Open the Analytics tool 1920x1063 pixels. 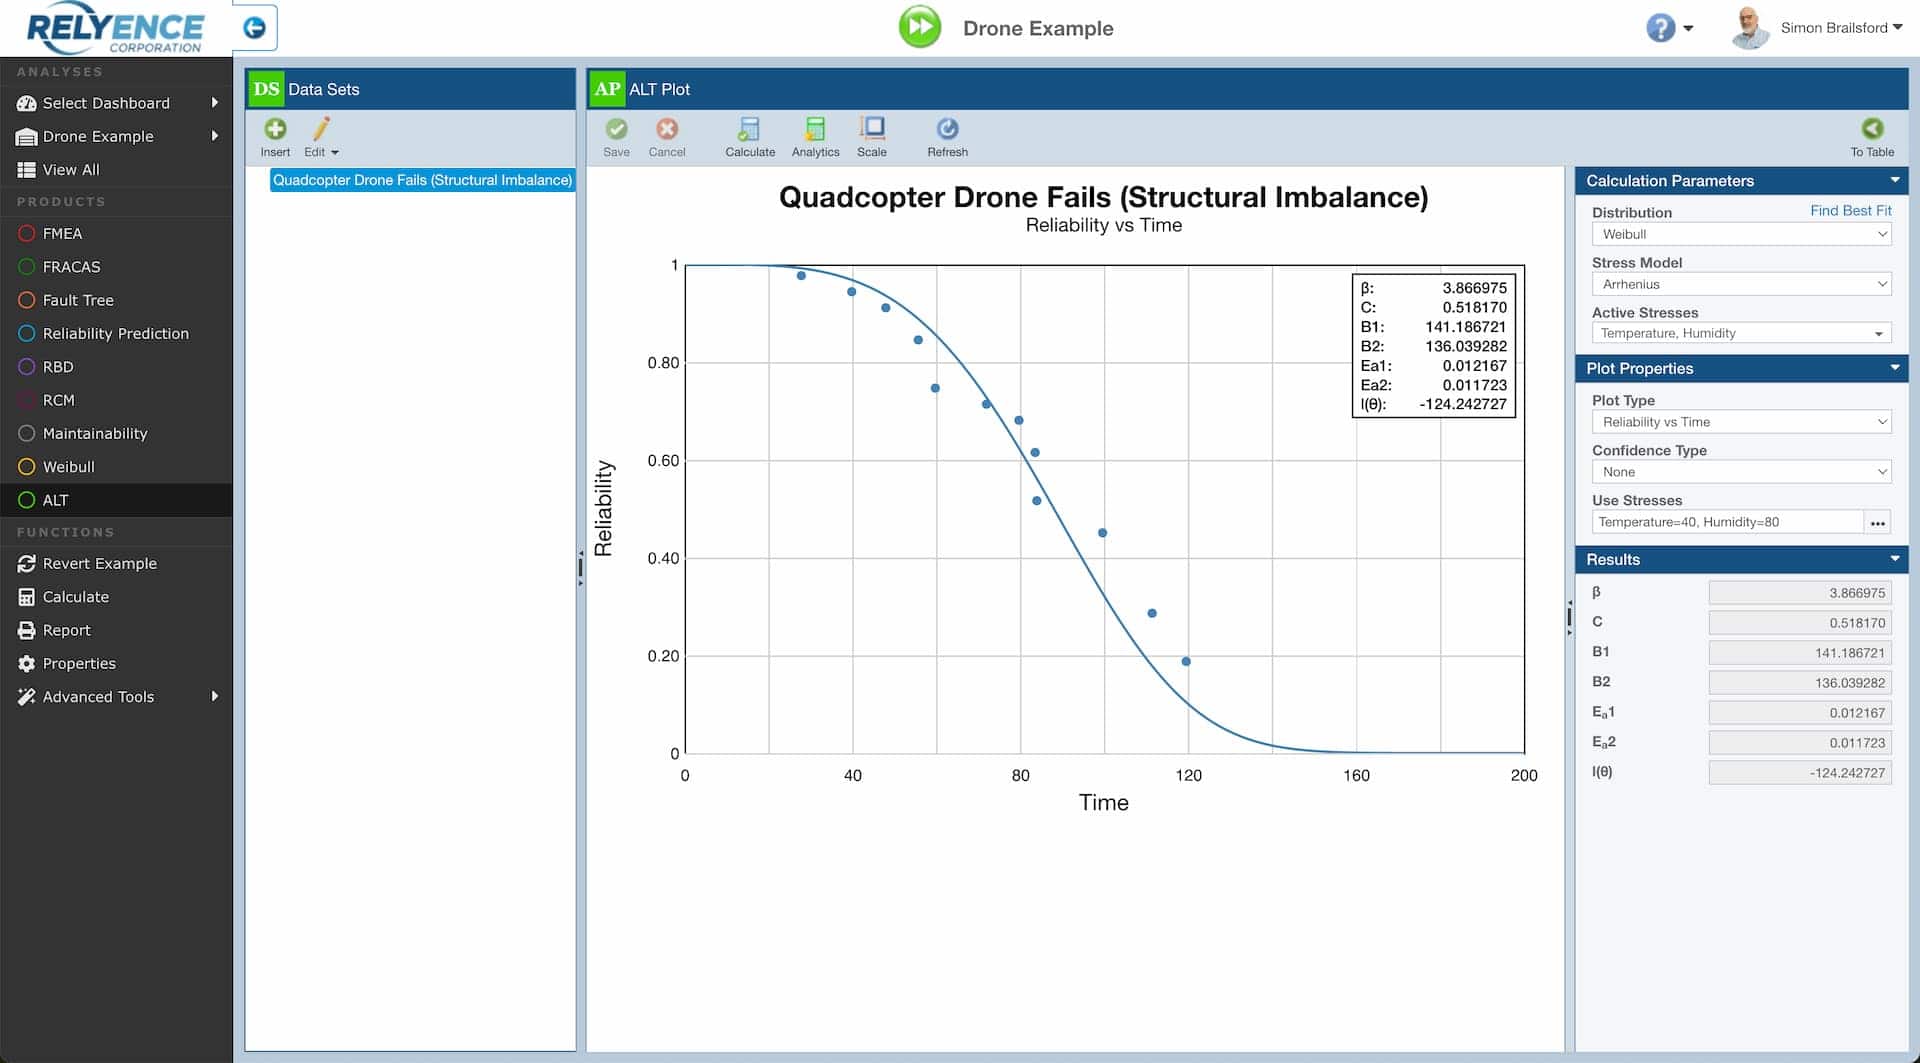[x=815, y=137]
